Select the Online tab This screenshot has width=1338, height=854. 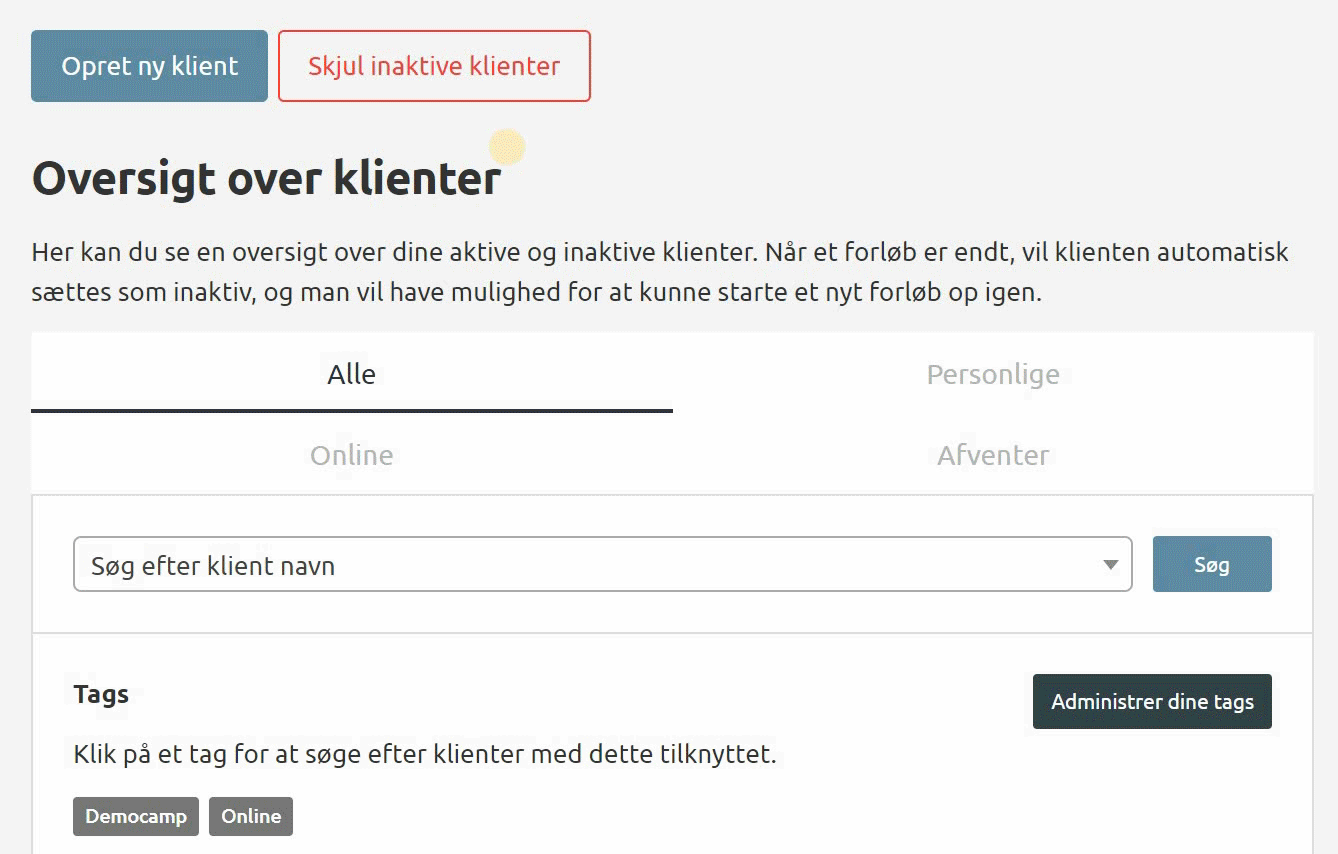pos(351,455)
